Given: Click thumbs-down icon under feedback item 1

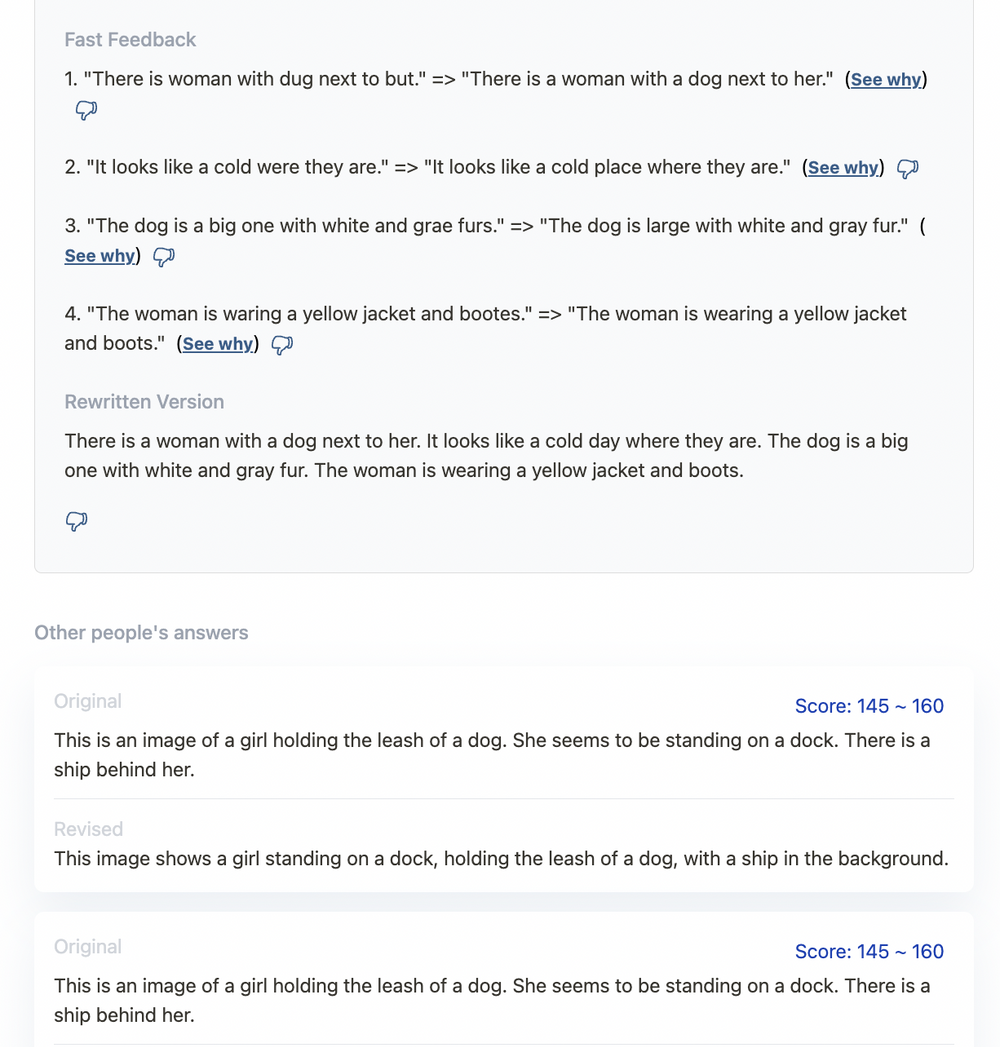Looking at the screenshot, I should click(85, 110).
